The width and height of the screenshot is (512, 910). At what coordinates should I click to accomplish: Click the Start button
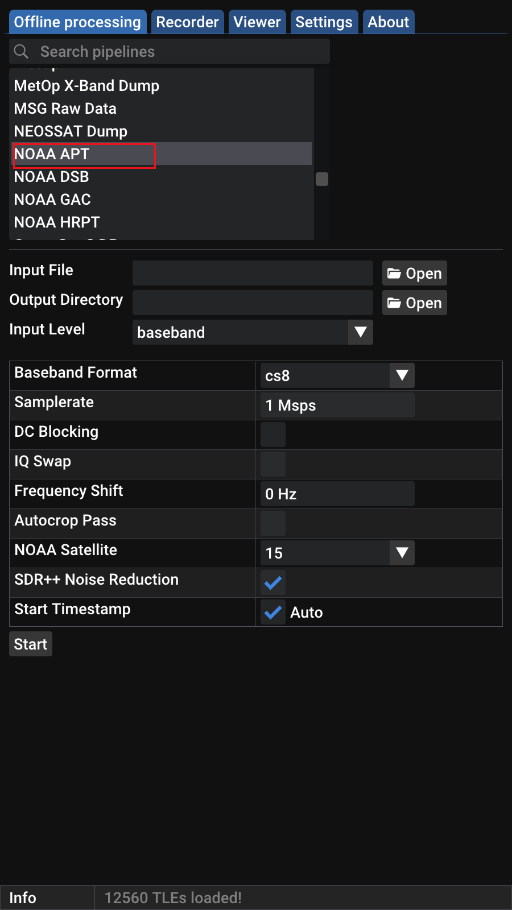point(31,644)
